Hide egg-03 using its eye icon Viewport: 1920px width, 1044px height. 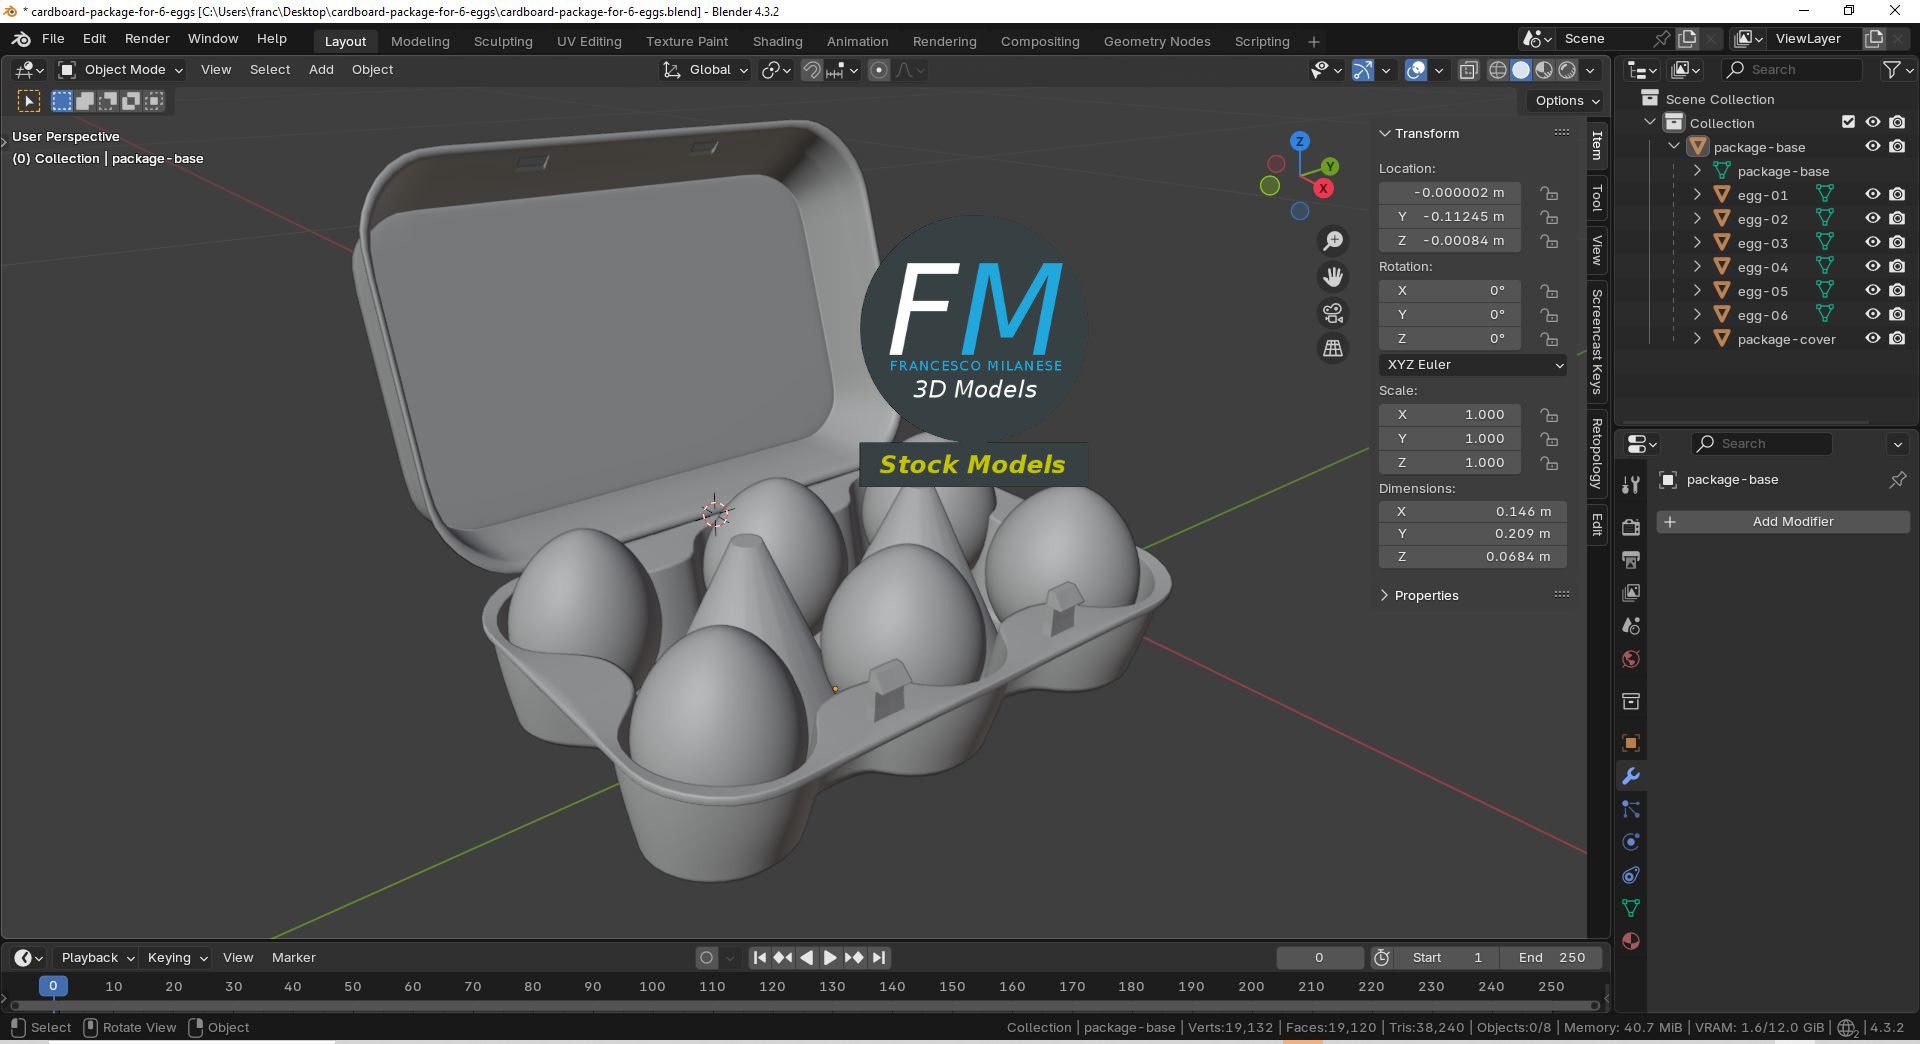(1873, 242)
